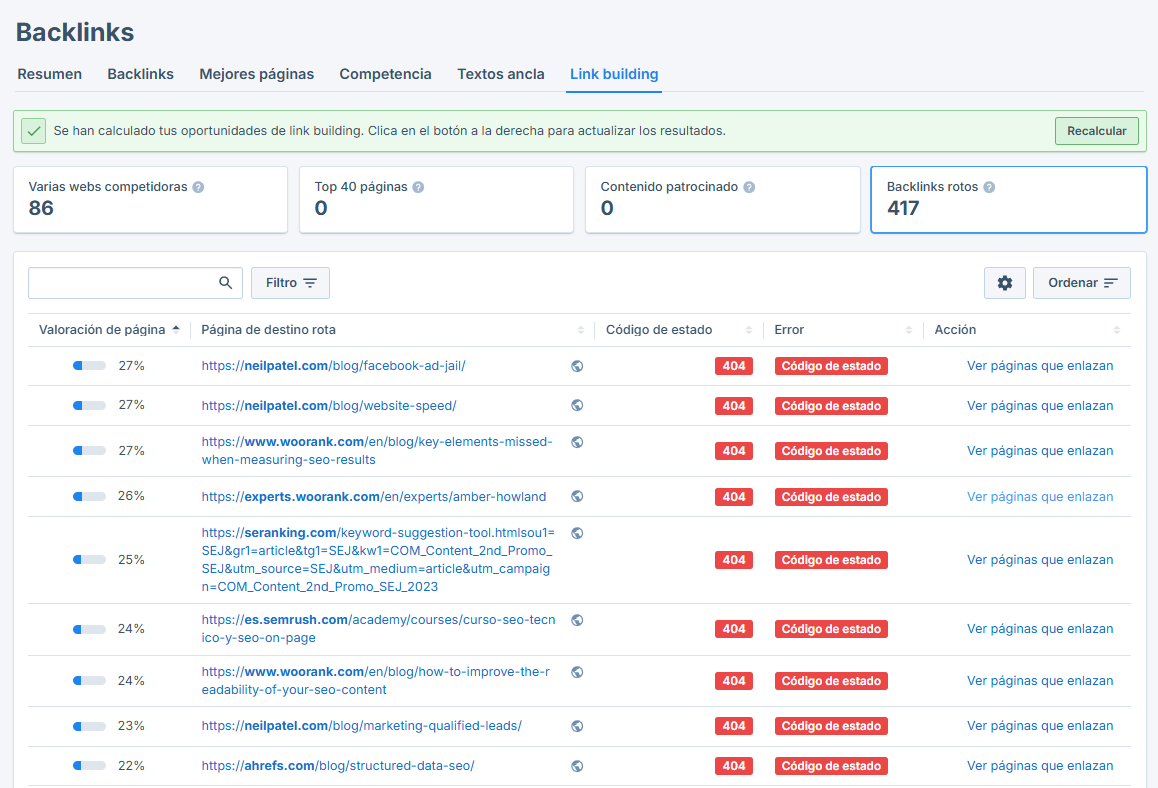Image resolution: width=1158 pixels, height=788 pixels.
Task: Switch to the Competencia tab
Action: [386, 74]
